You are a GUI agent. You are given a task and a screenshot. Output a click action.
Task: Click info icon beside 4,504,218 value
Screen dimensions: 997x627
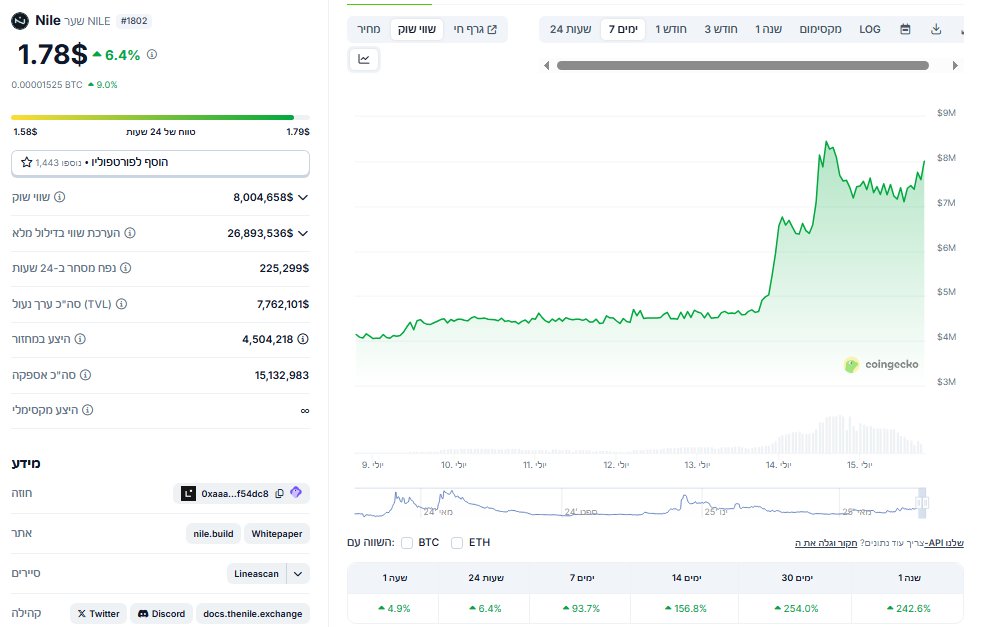point(303,339)
